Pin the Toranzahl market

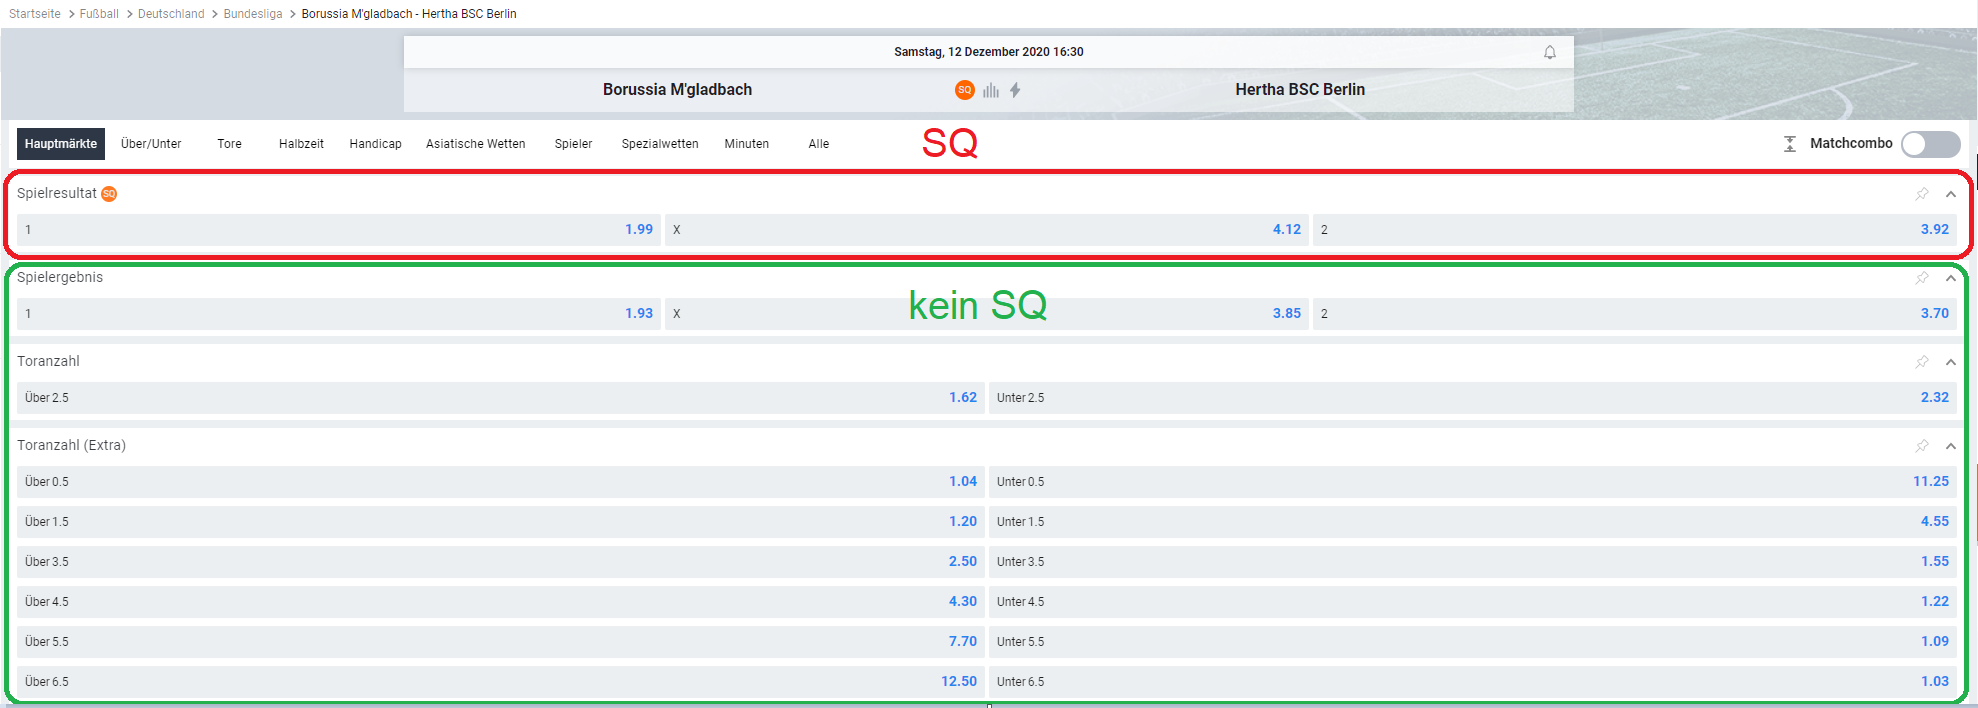point(1922,362)
